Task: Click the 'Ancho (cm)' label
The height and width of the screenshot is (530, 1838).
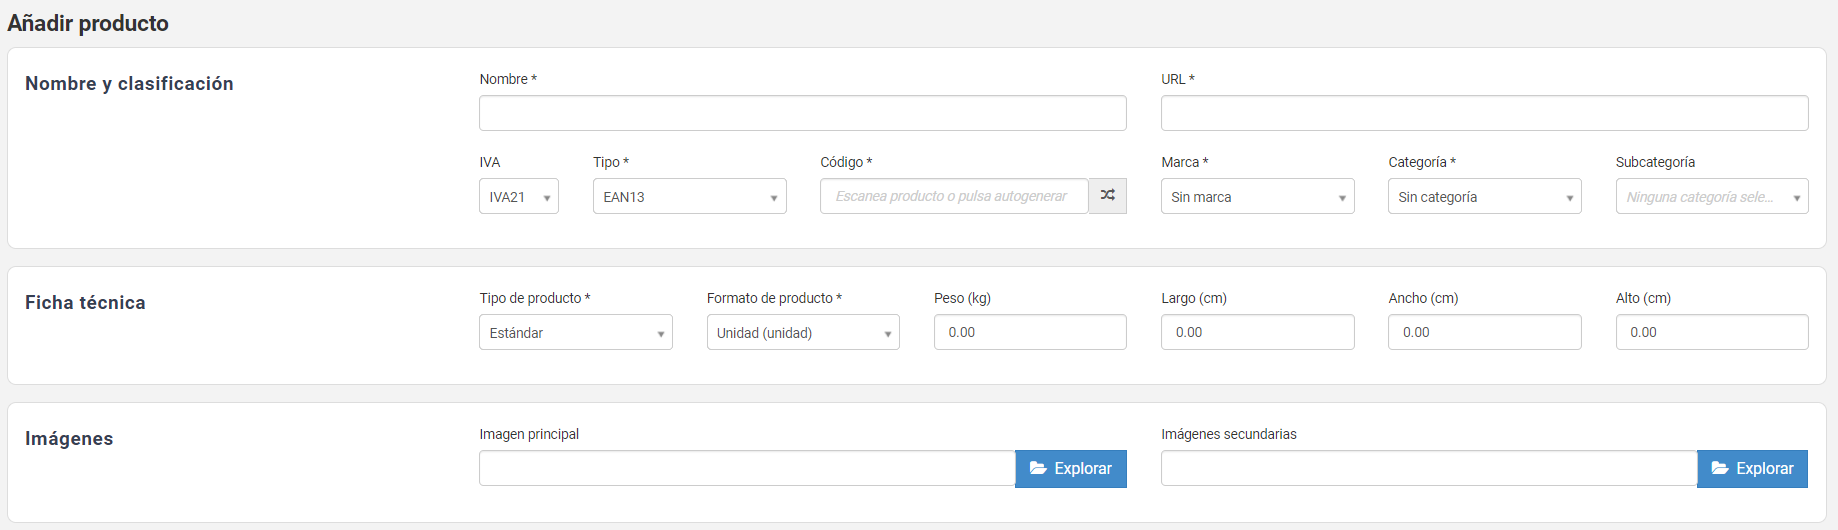Action: pos(1423,298)
